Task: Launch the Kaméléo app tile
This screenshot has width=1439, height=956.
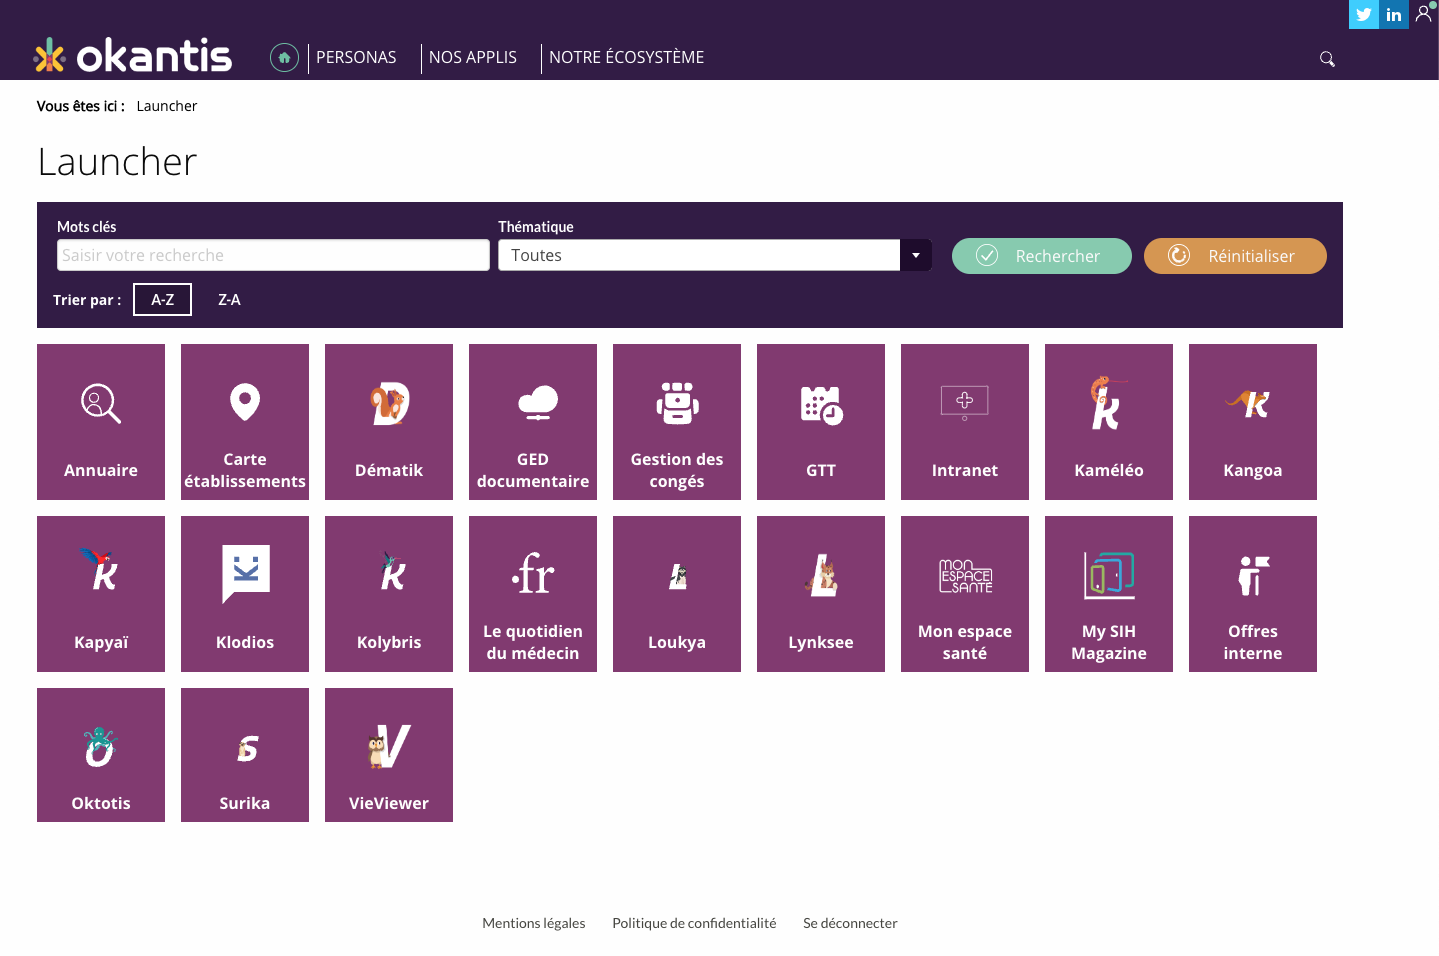Action: pyautogui.click(x=1109, y=422)
